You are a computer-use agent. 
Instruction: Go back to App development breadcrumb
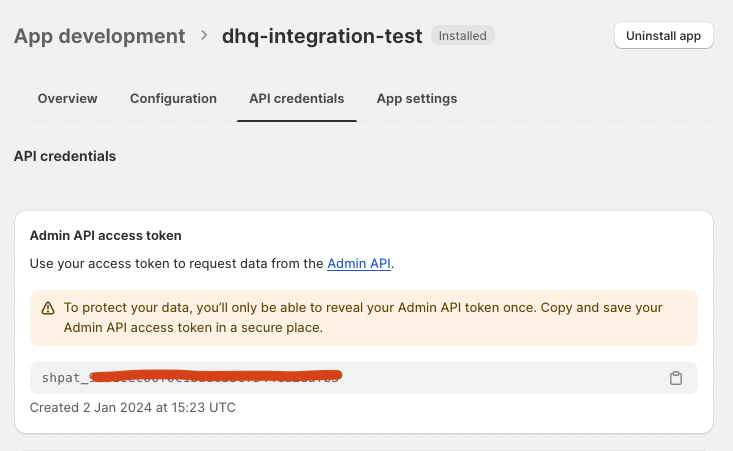click(99, 36)
